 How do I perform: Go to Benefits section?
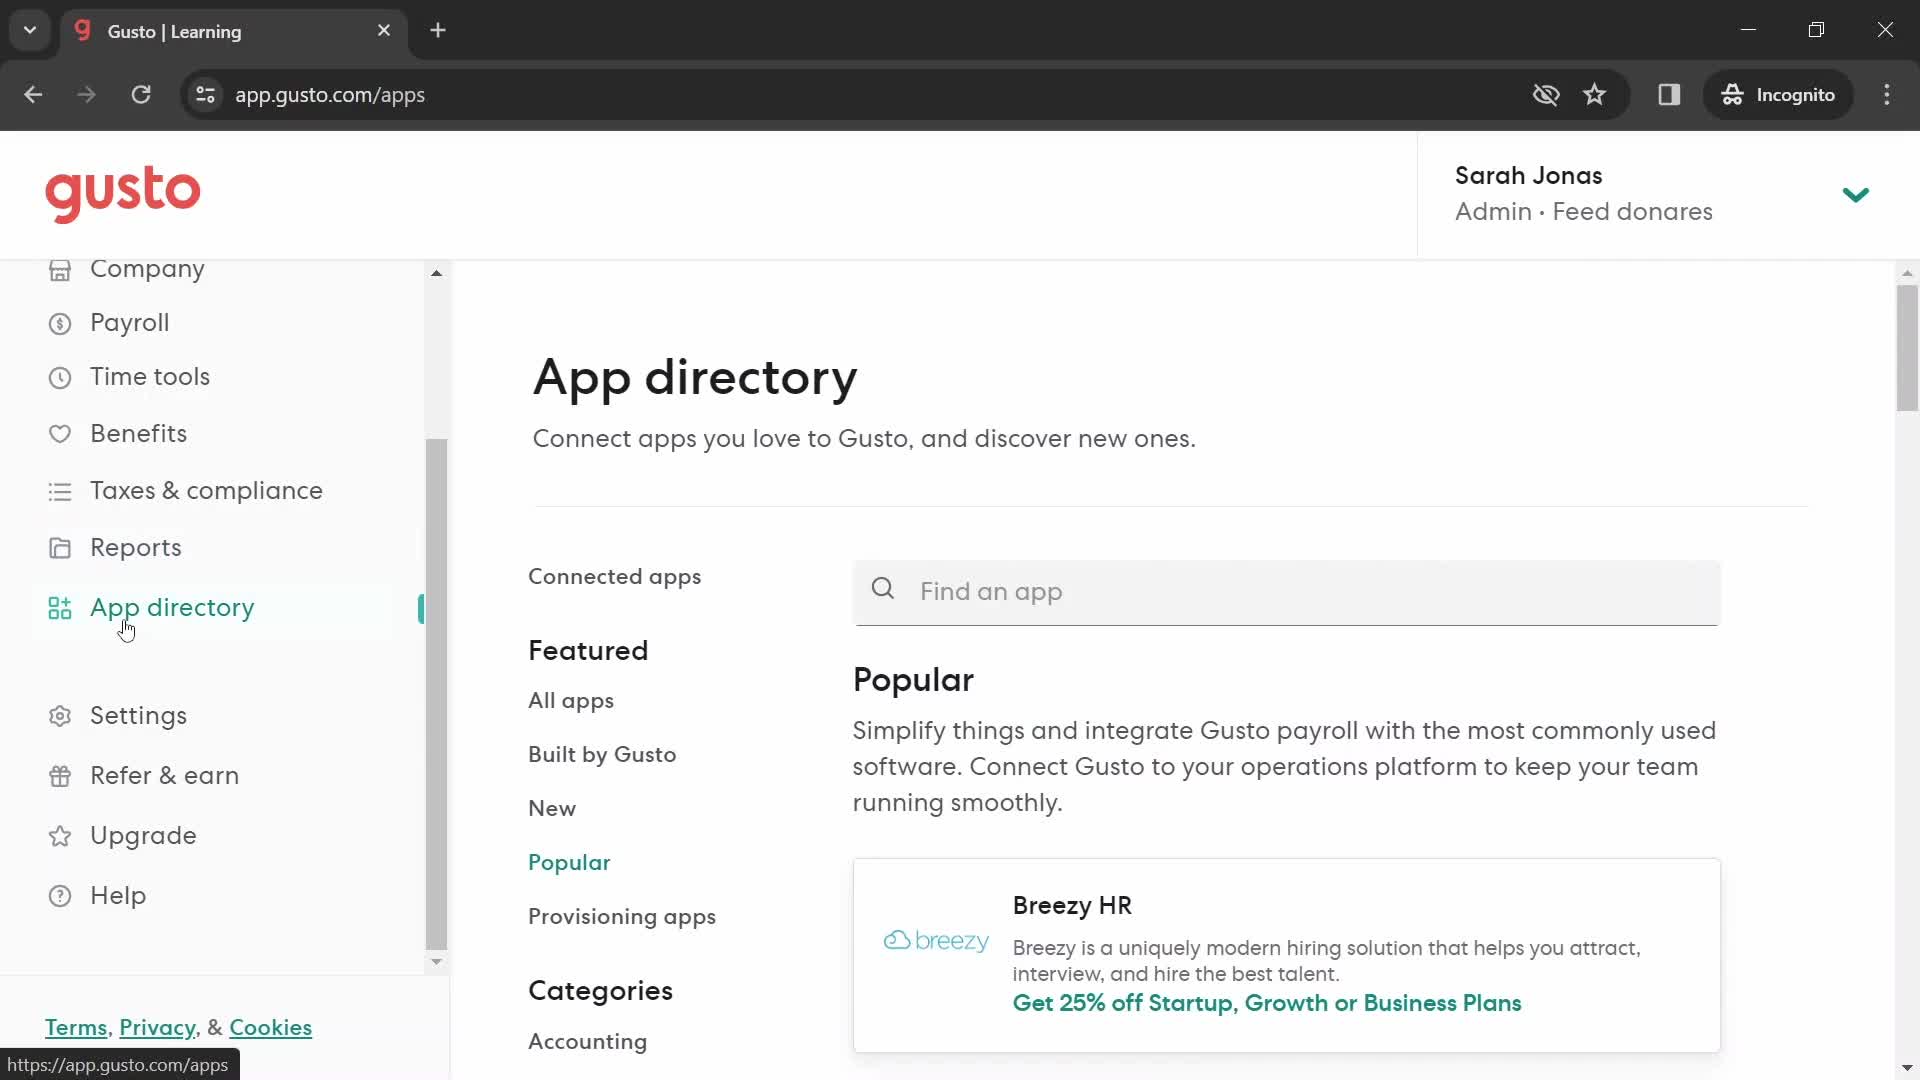coord(138,434)
